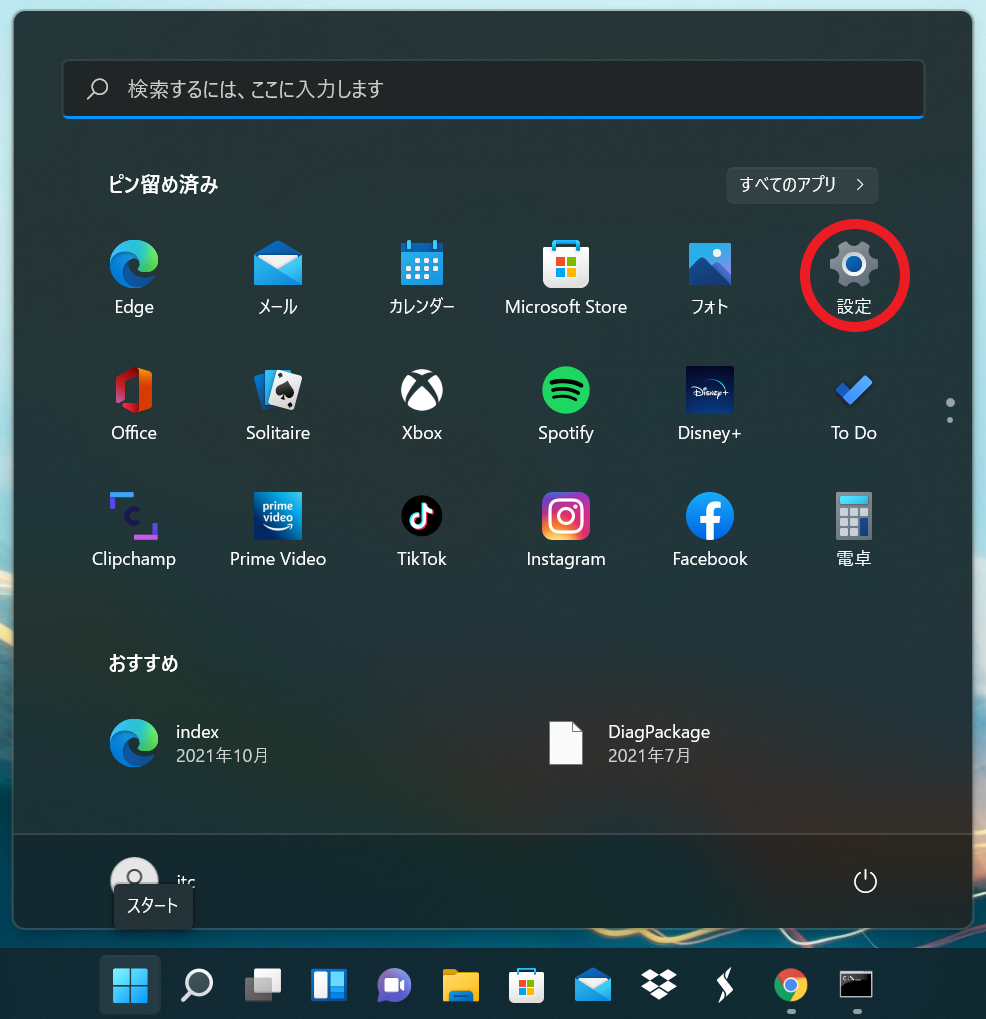Launch the フォト app
The image size is (986, 1019).
tap(710, 277)
